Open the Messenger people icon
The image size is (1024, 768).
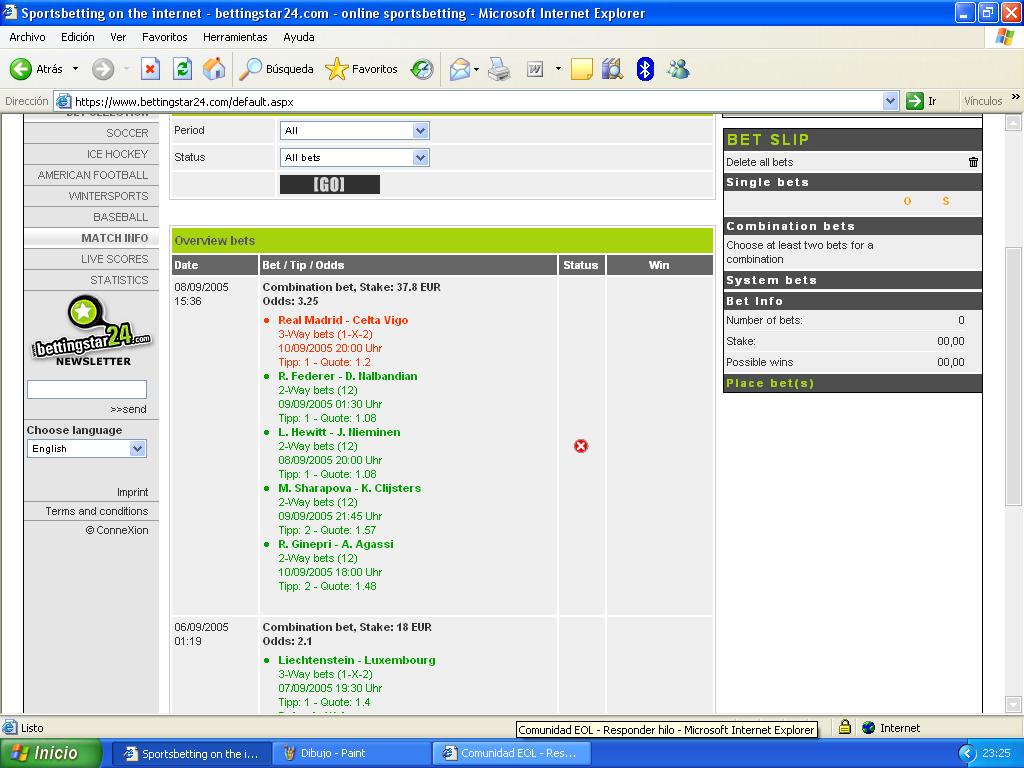pyautogui.click(x=679, y=69)
